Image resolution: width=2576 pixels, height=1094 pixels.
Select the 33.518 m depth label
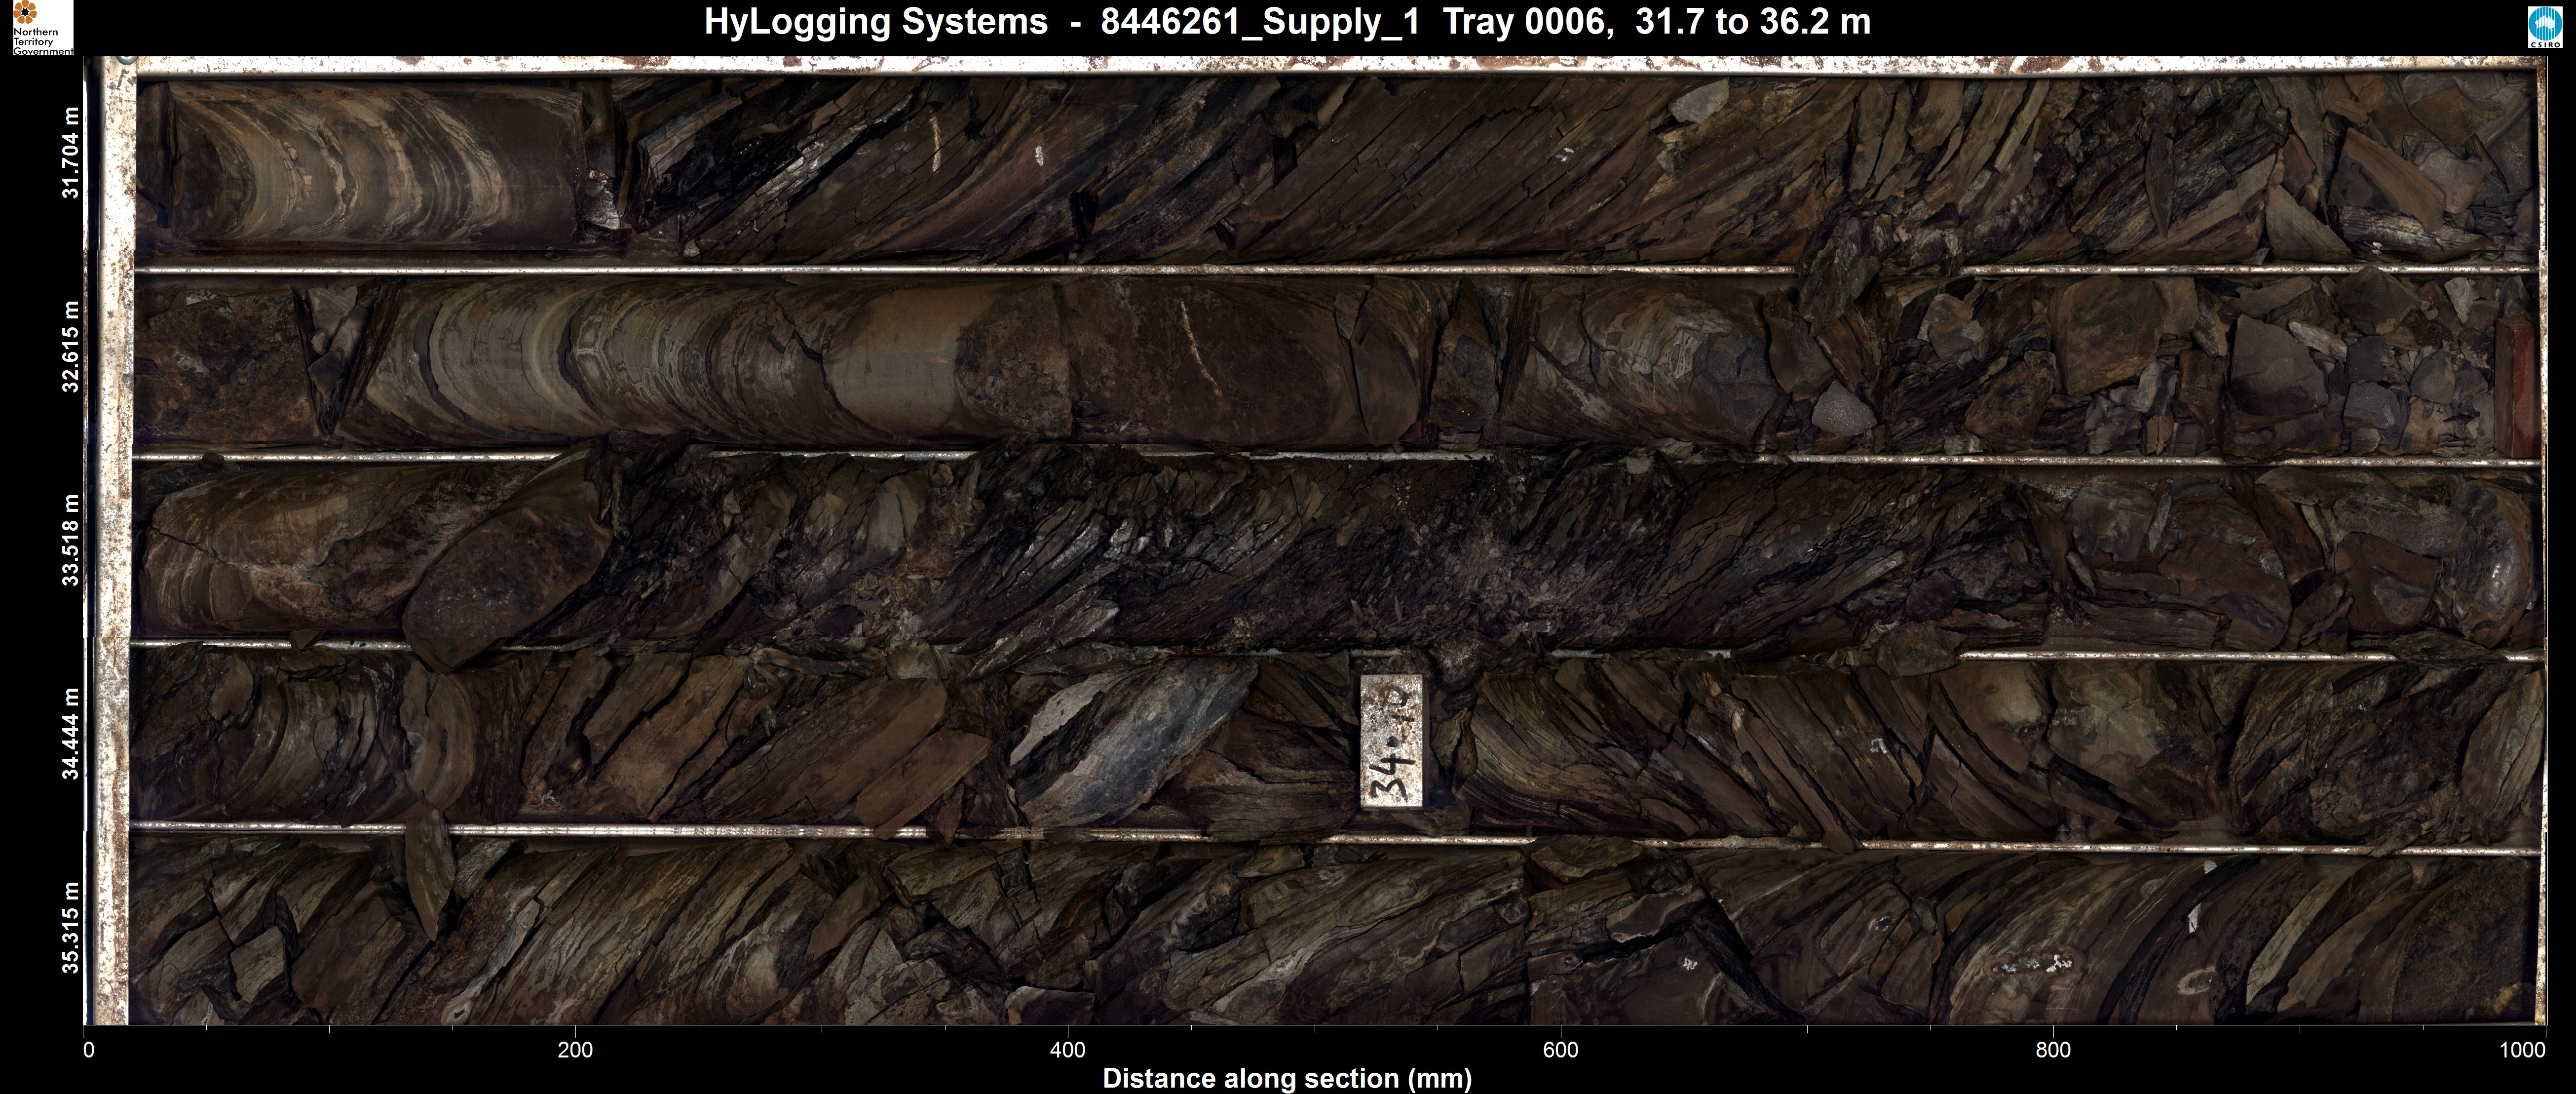[71, 540]
